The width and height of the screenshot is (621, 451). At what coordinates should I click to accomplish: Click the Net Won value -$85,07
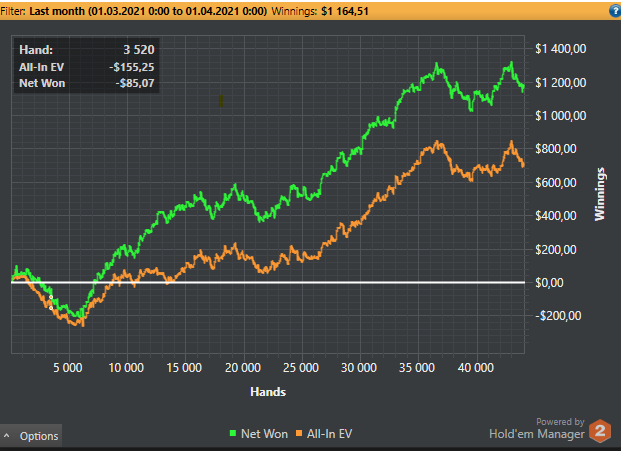[x=135, y=83]
